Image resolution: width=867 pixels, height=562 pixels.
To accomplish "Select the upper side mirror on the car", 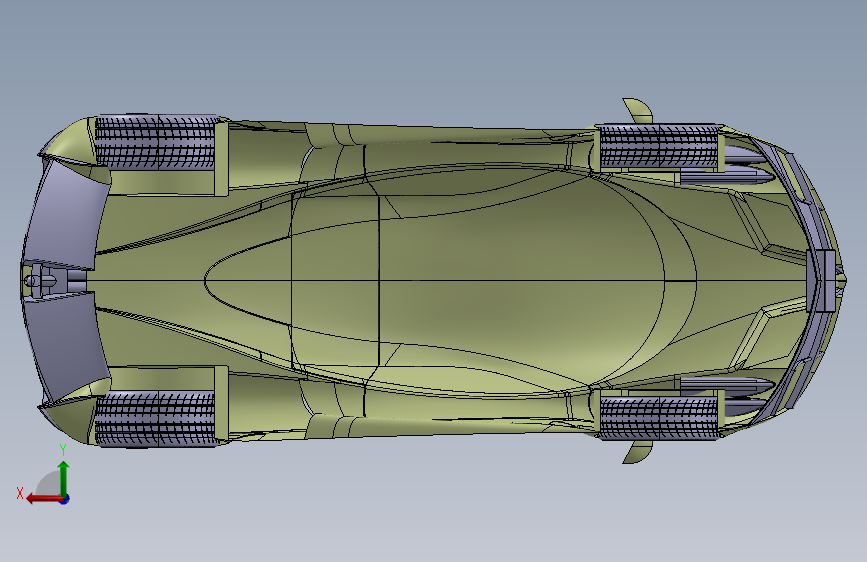I will point(639,111).
